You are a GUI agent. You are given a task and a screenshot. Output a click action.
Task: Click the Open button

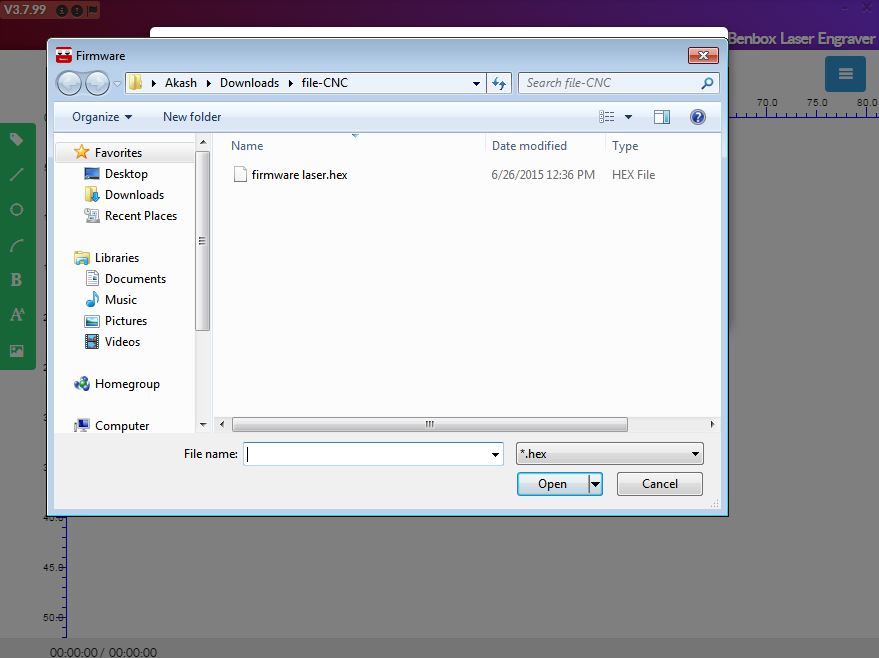(553, 484)
